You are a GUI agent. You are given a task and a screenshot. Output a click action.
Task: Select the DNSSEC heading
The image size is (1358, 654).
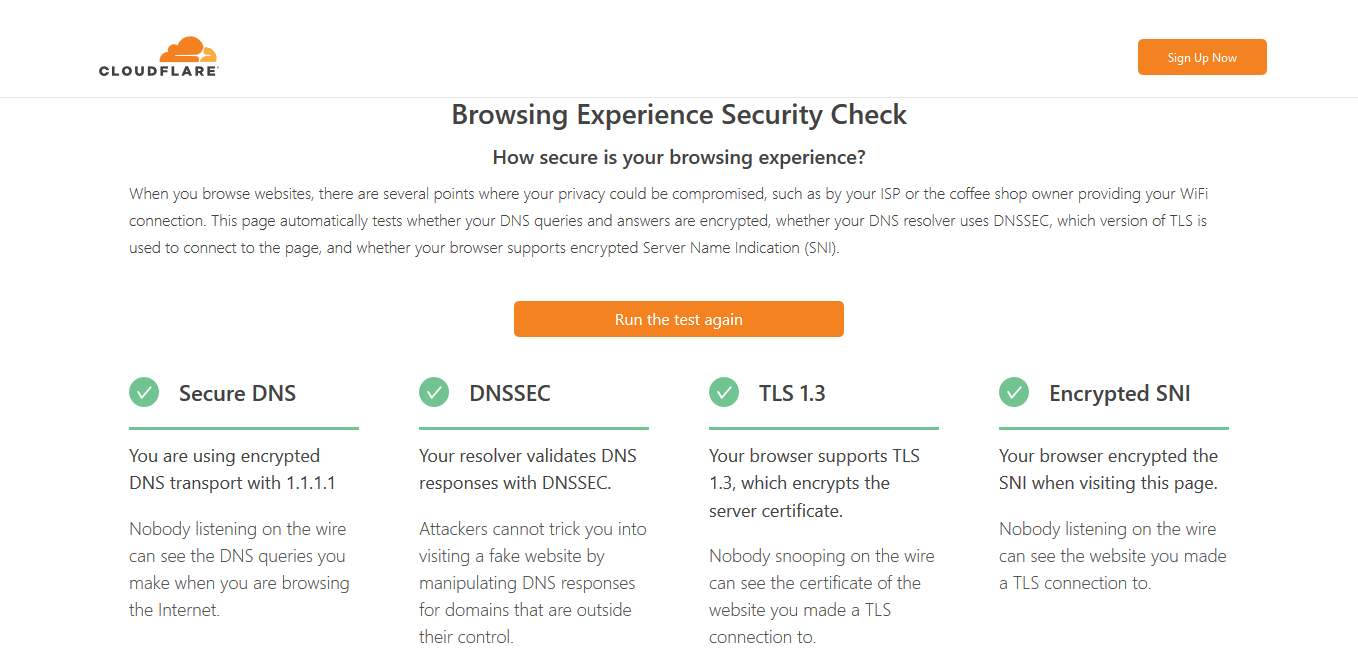(509, 393)
